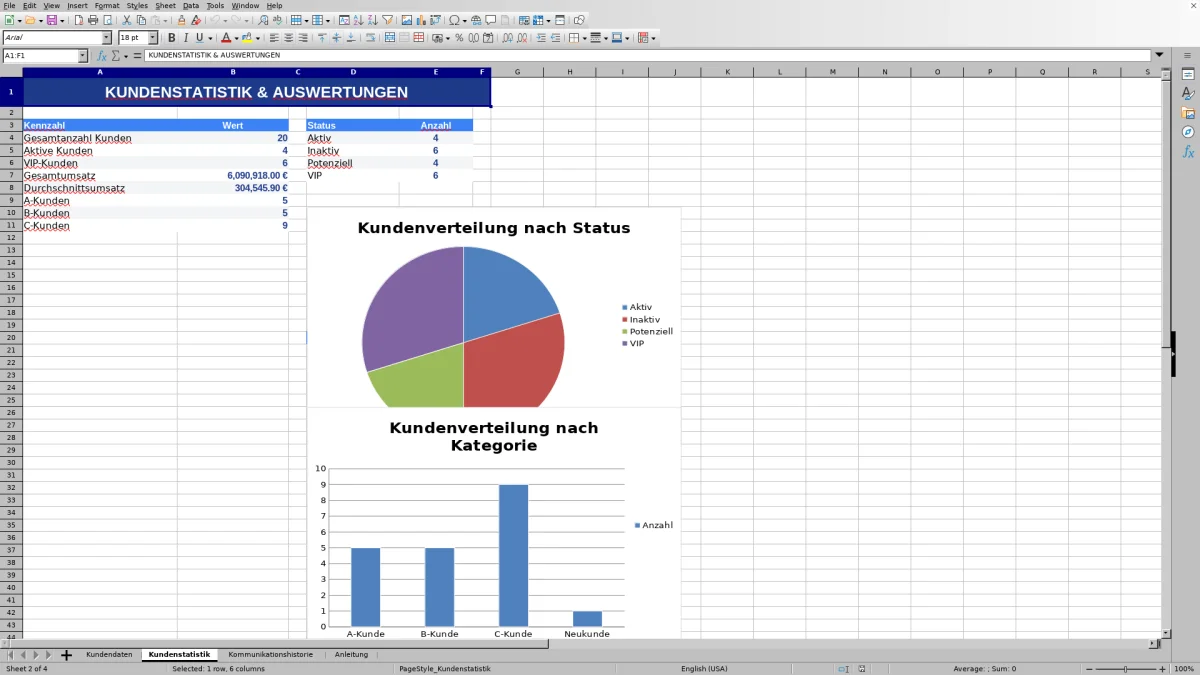Click the add new sheet button
The width and height of the screenshot is (1200, 675).
point(66,654)
